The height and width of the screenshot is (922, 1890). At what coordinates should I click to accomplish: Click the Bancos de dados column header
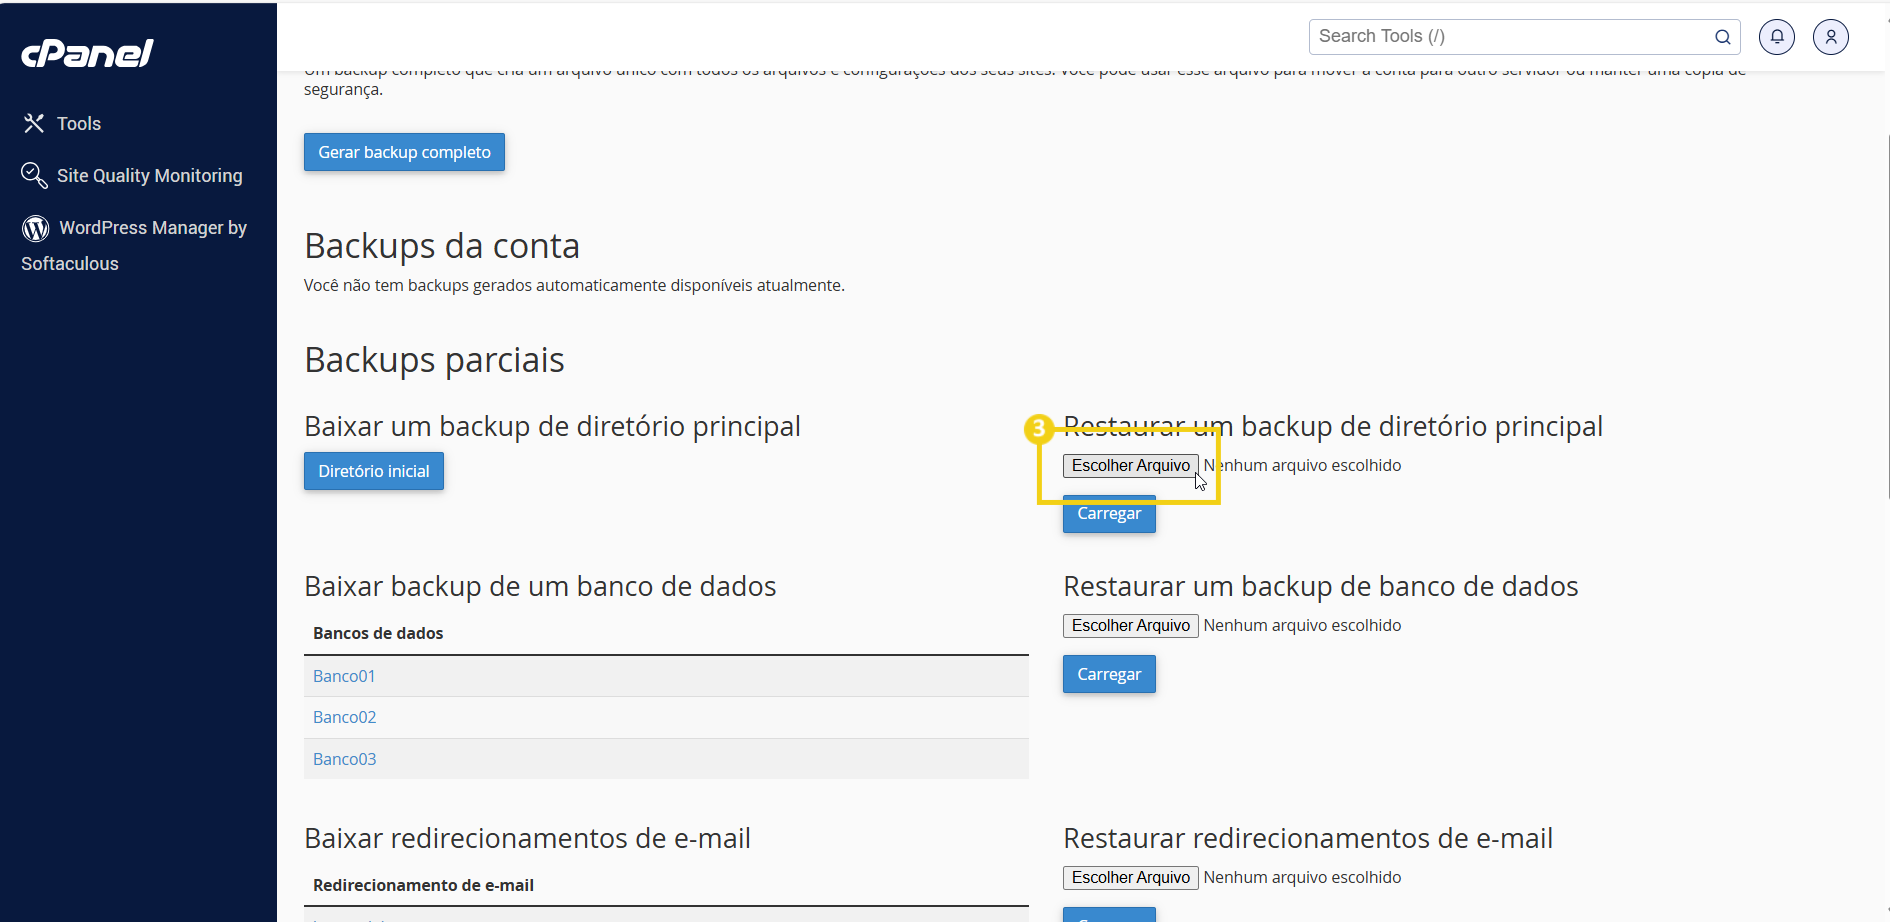(378, 633)
